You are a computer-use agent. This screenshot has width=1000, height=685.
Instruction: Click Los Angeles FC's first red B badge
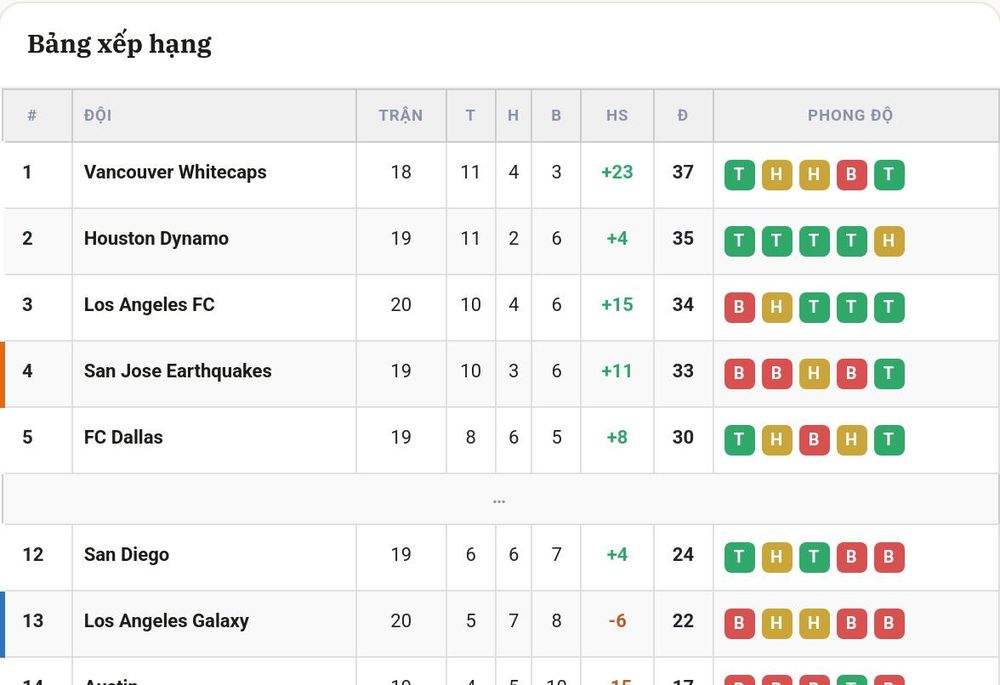coord(739,307)
